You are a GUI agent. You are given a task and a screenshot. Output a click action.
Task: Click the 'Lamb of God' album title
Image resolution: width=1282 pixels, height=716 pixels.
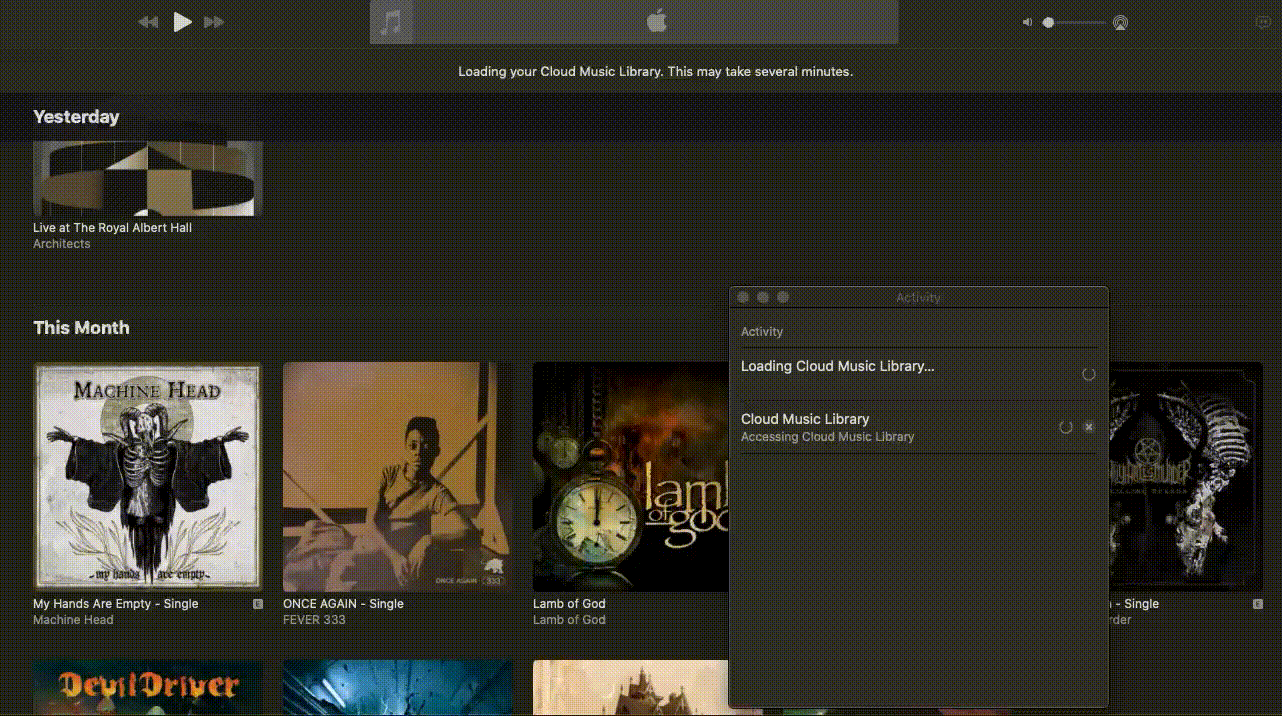(569, 604)
